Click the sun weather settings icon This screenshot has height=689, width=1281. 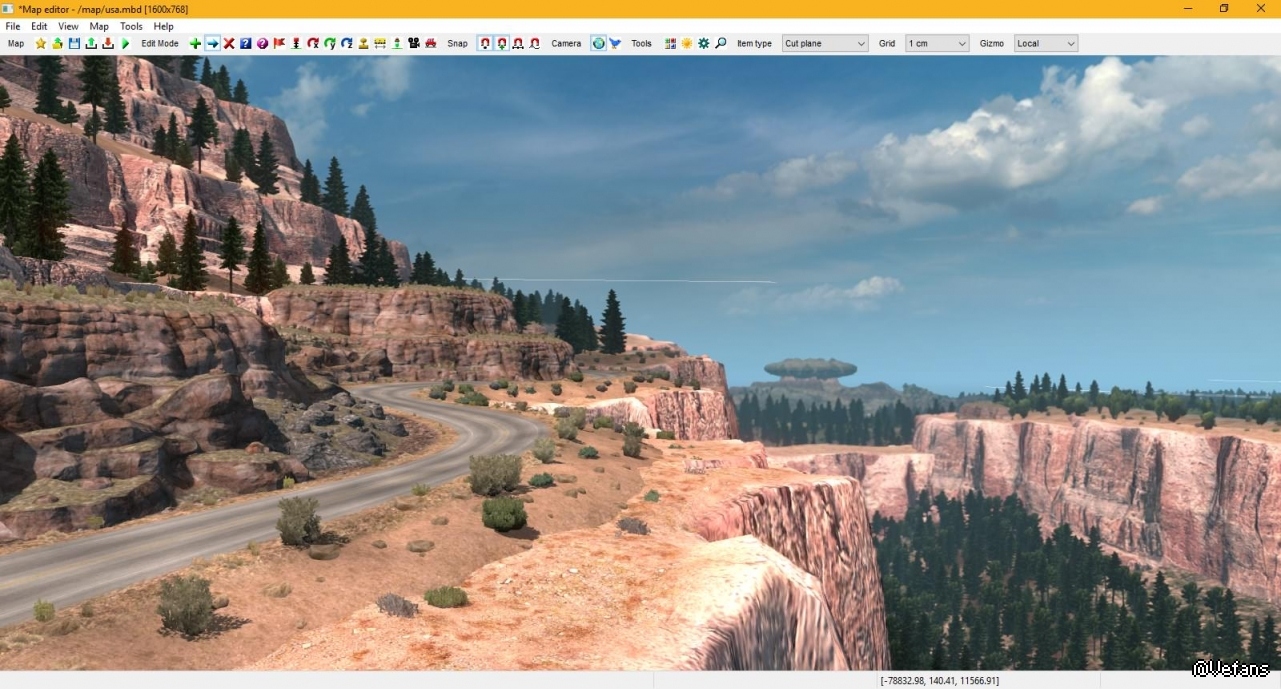[687, 44]
